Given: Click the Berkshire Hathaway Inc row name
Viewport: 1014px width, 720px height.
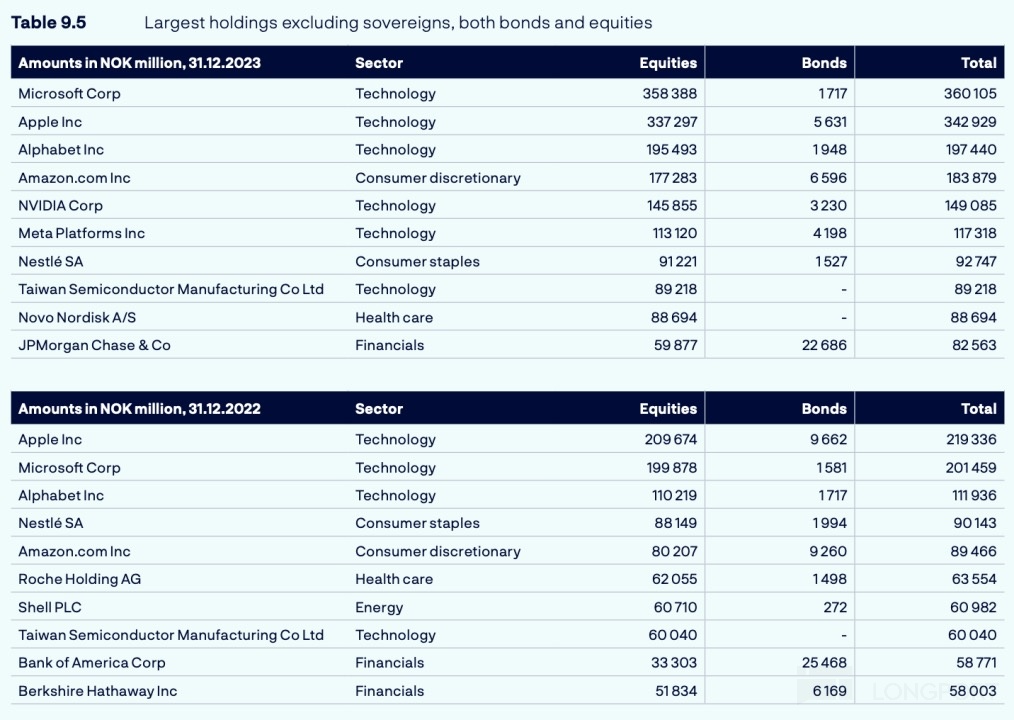Looking at the screenshot, I should [97, 691].
